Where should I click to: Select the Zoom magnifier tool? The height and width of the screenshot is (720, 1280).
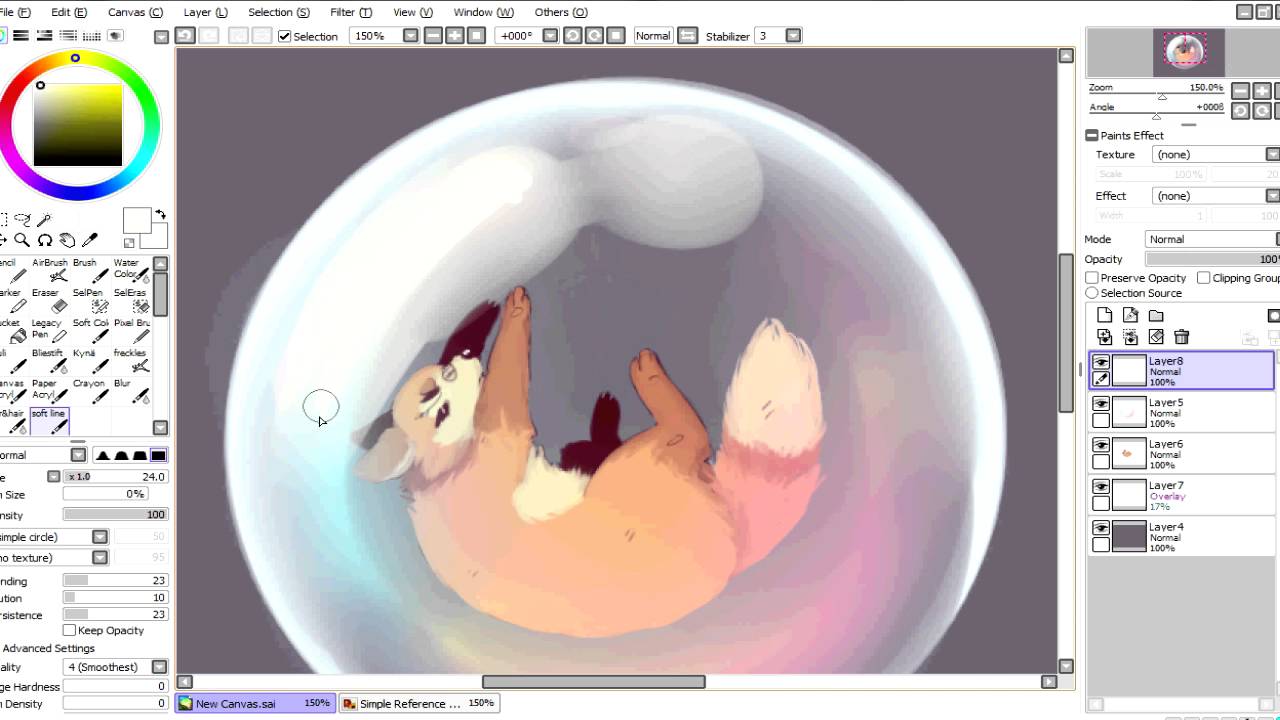[x=22, y=240]
